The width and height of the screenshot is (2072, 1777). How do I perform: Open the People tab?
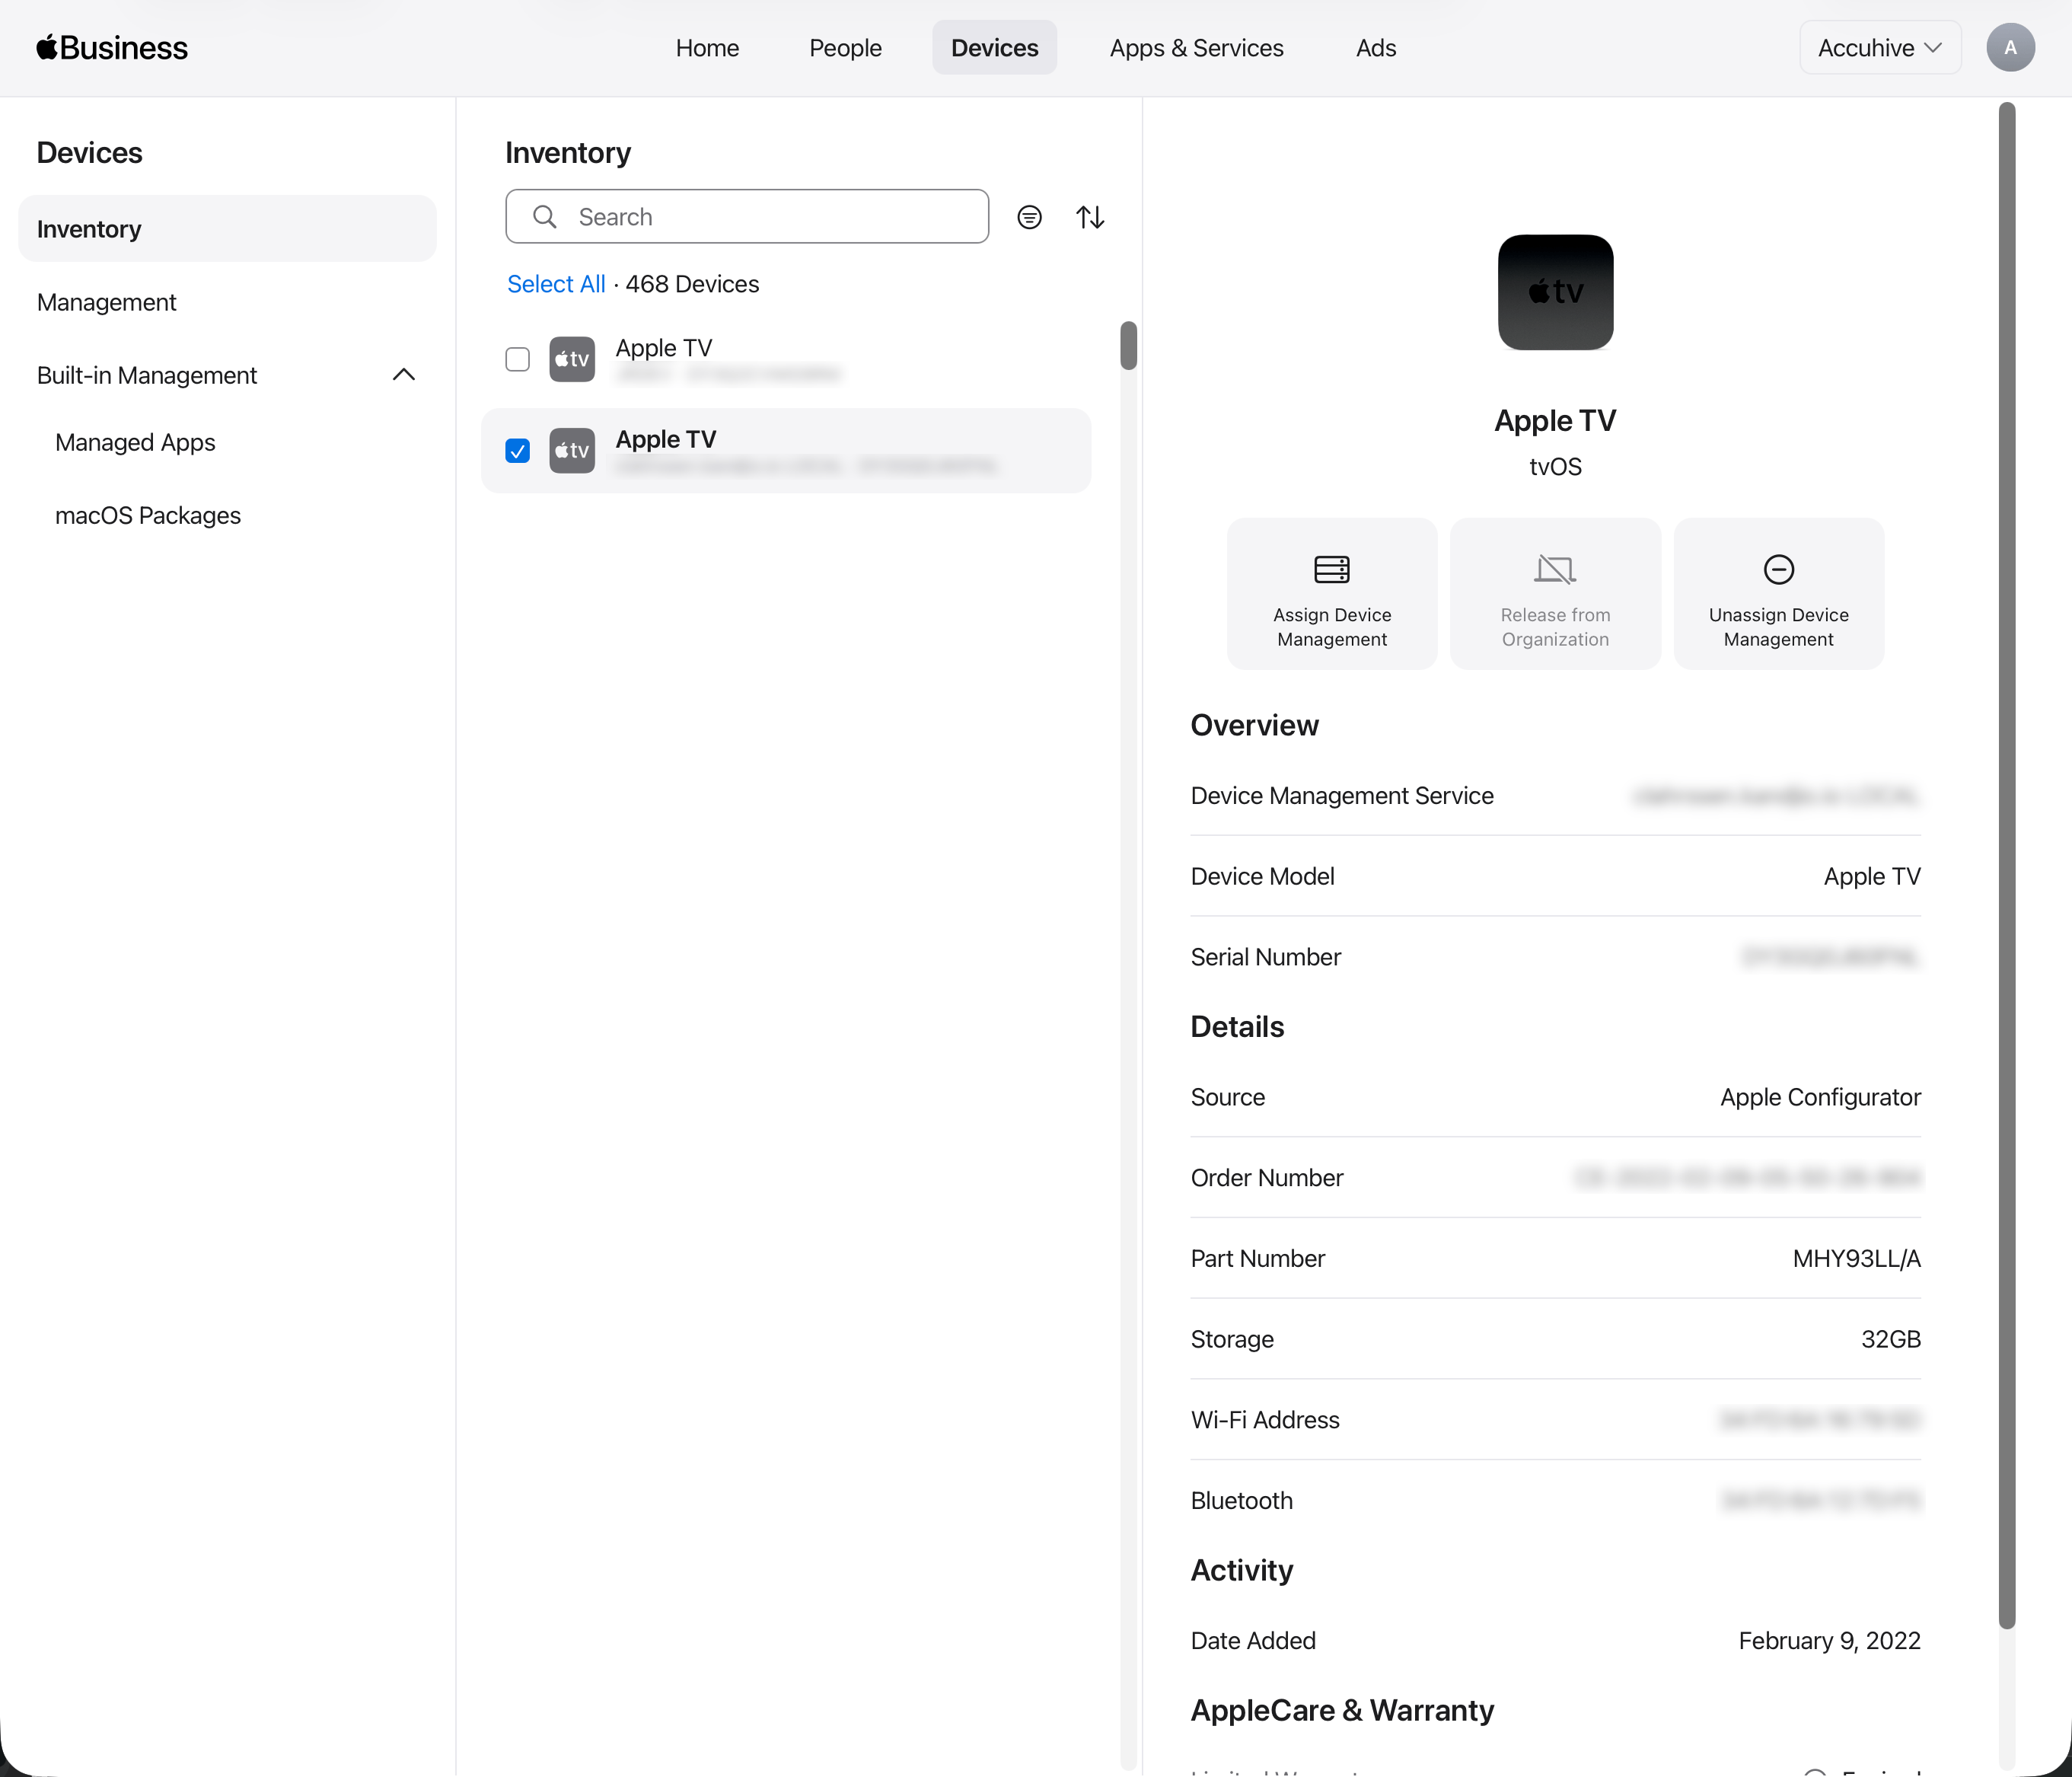click(845, 48)
